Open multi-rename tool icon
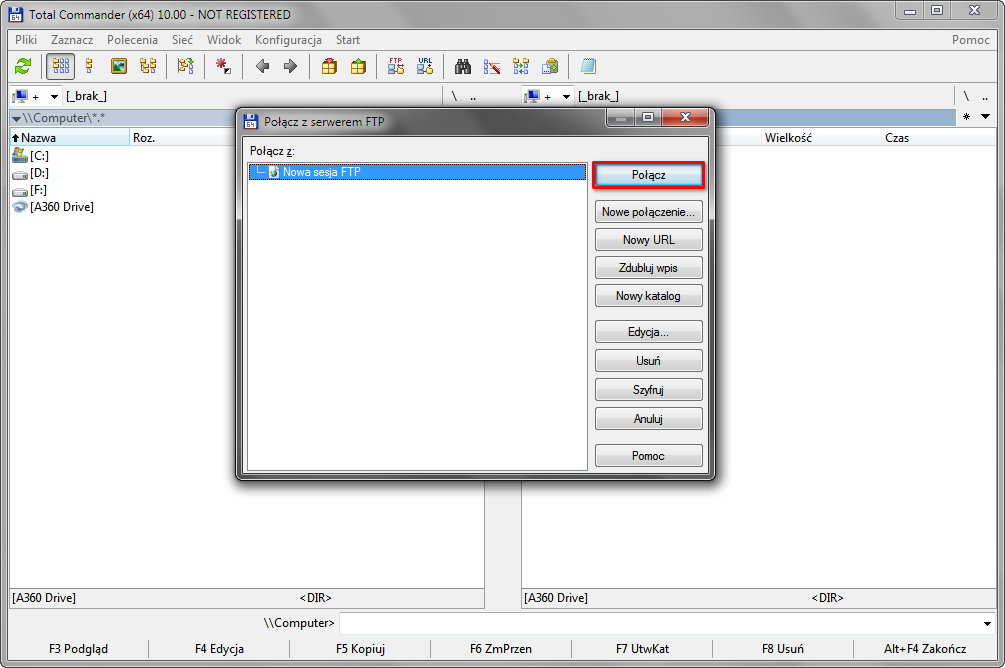1005x668 pixels. pyautogui.click(x=492, y=66)
